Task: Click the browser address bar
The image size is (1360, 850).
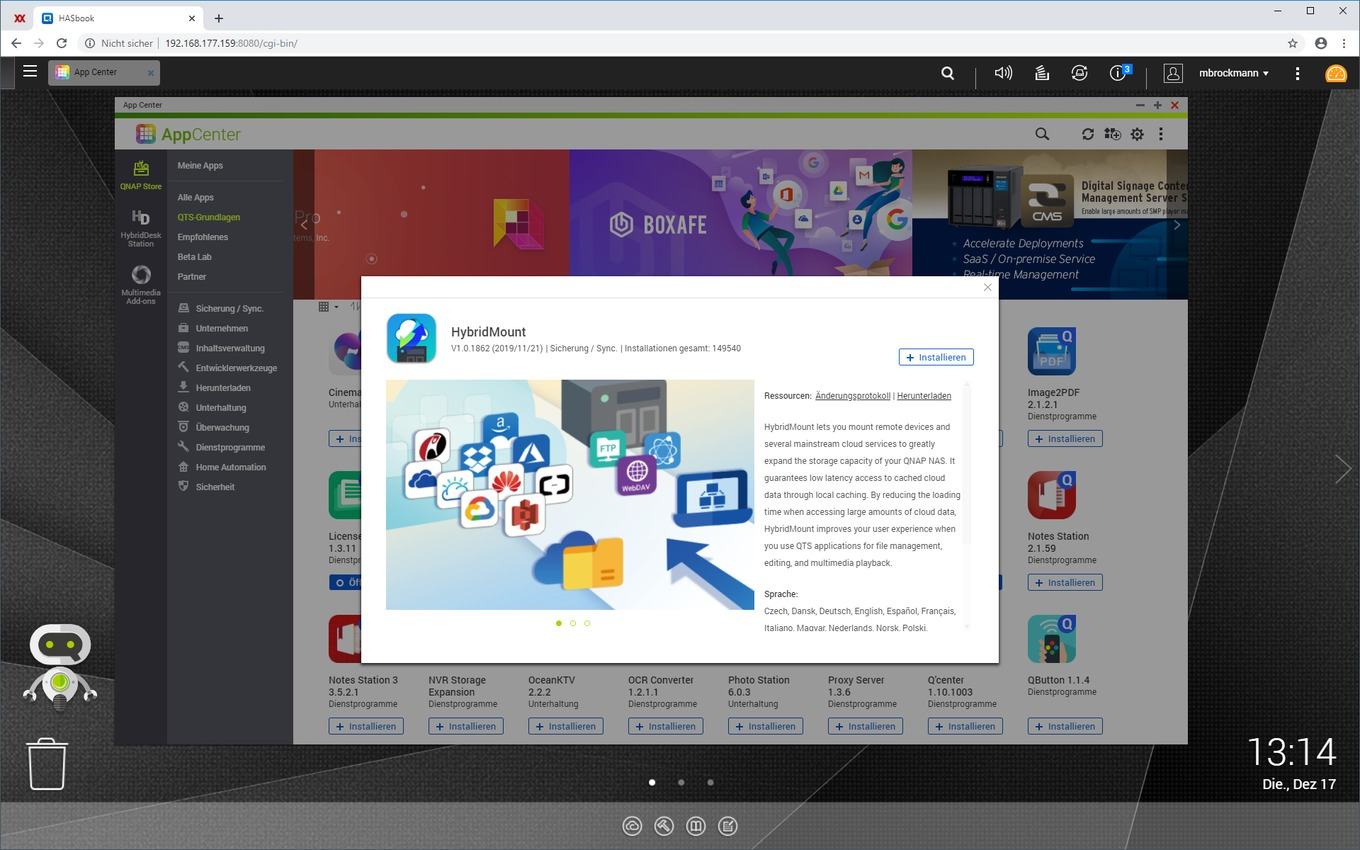Action: (x=680, y=43)
